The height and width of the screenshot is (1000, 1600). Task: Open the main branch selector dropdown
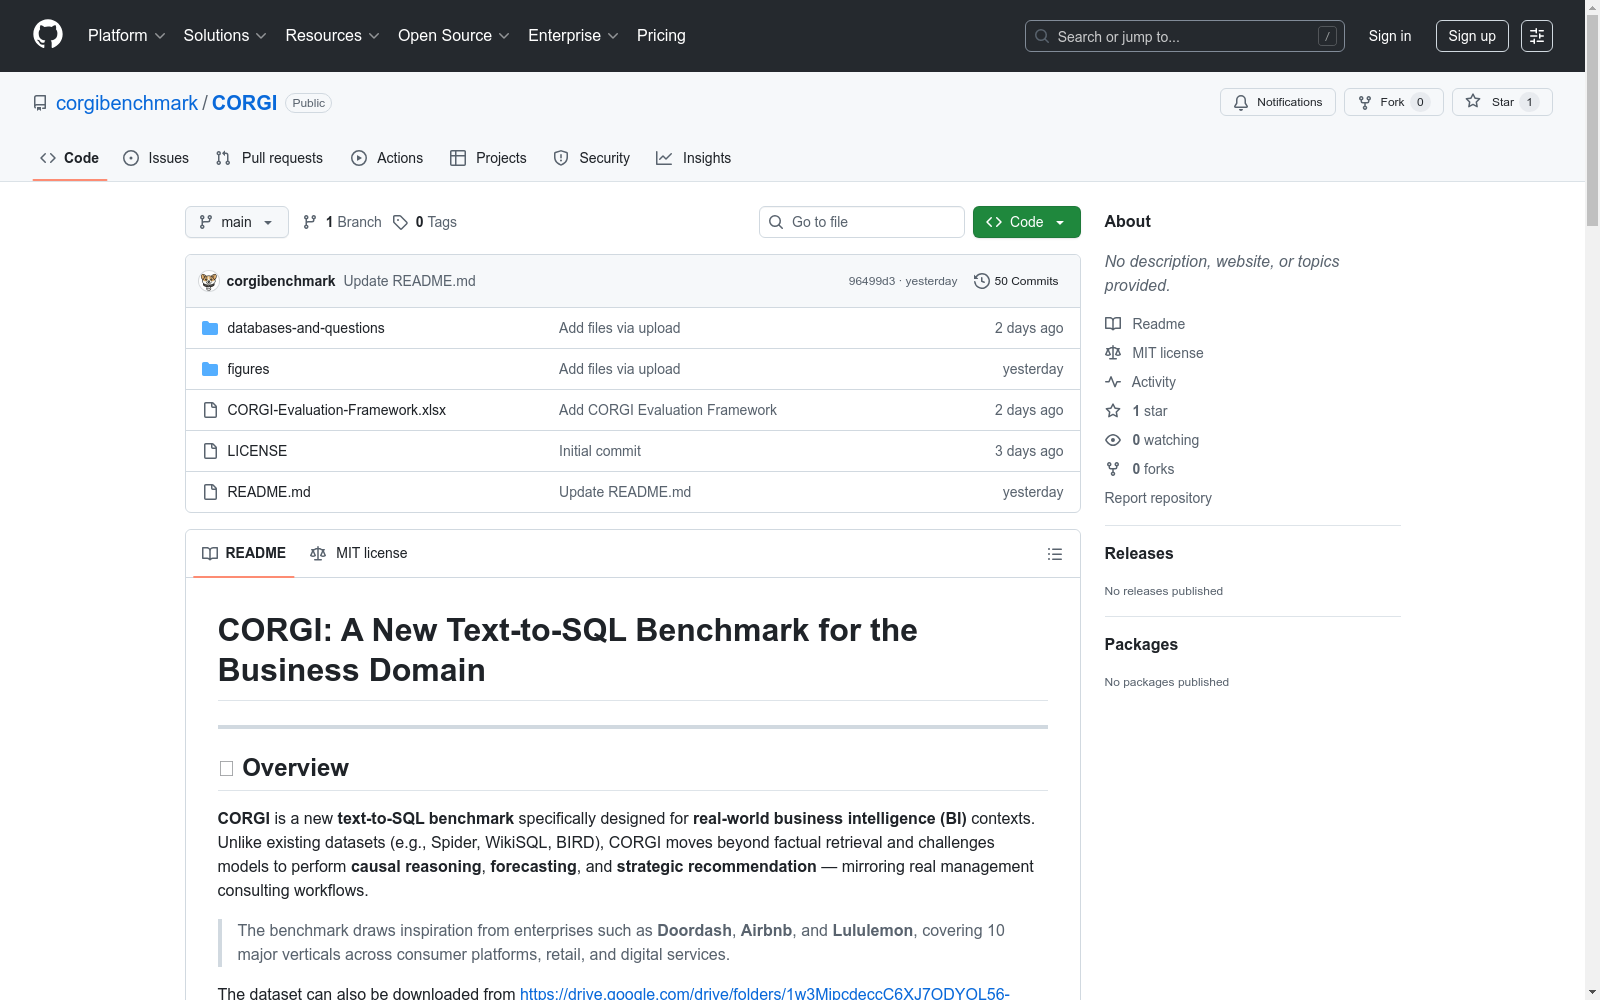[237, 222]
